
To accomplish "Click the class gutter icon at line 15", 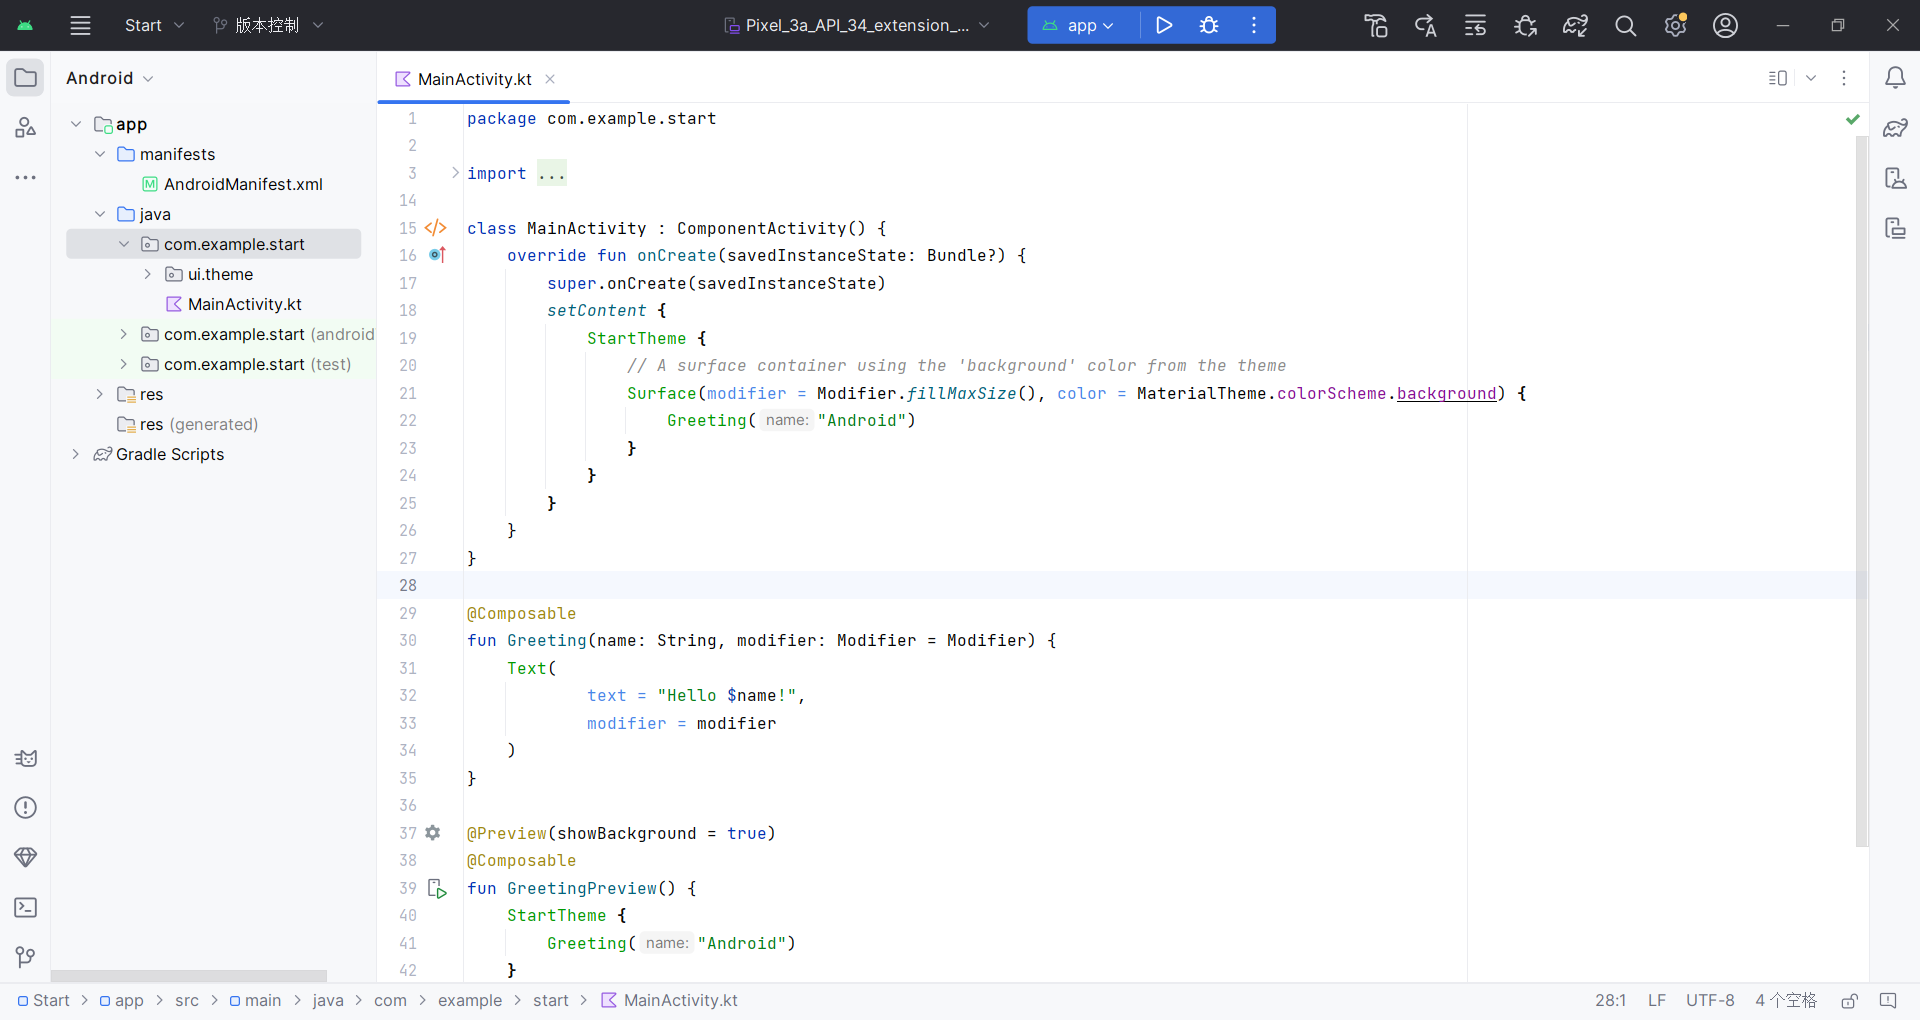I will (436, 228).
